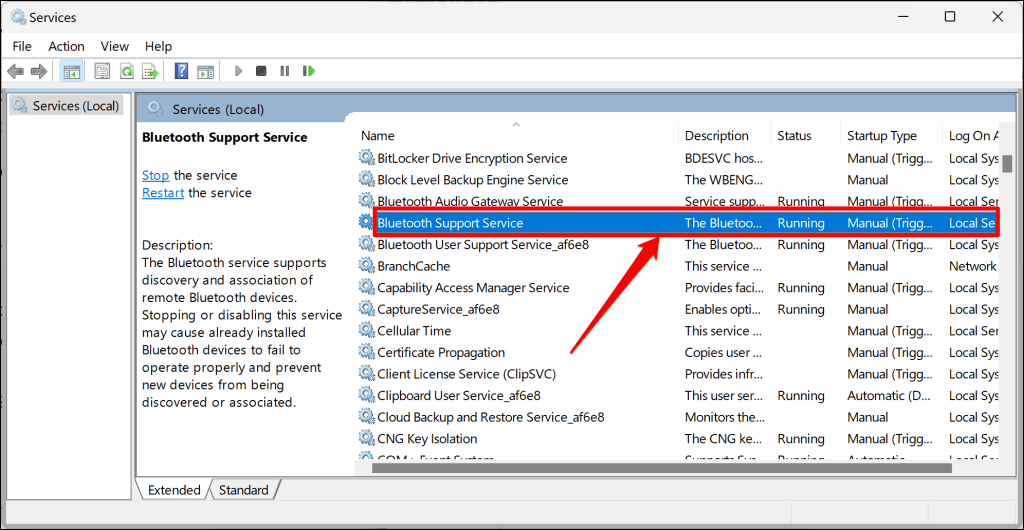The width and height of the screenshot is (1024, 530).
Task: Open the Help menu
Action: (x=159, y=46)
